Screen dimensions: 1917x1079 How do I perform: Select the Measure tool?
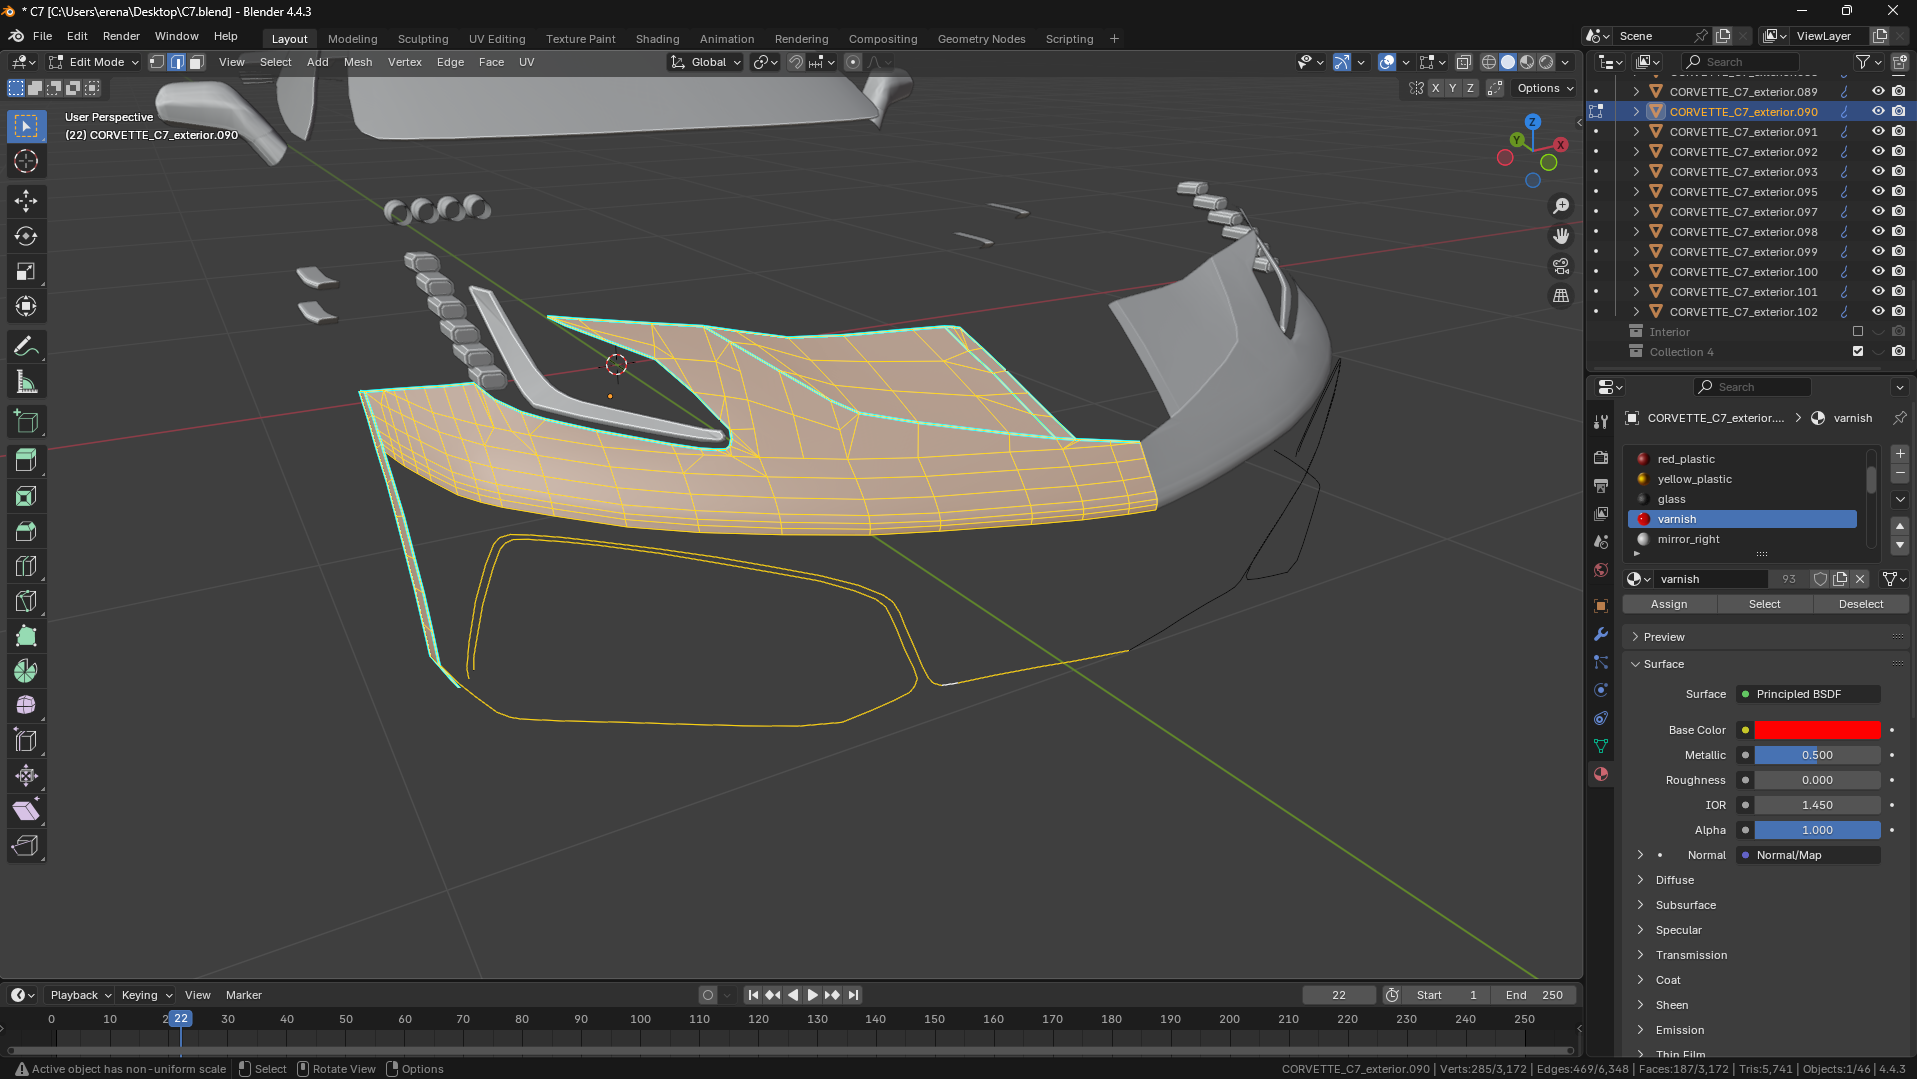pos(26,382)
